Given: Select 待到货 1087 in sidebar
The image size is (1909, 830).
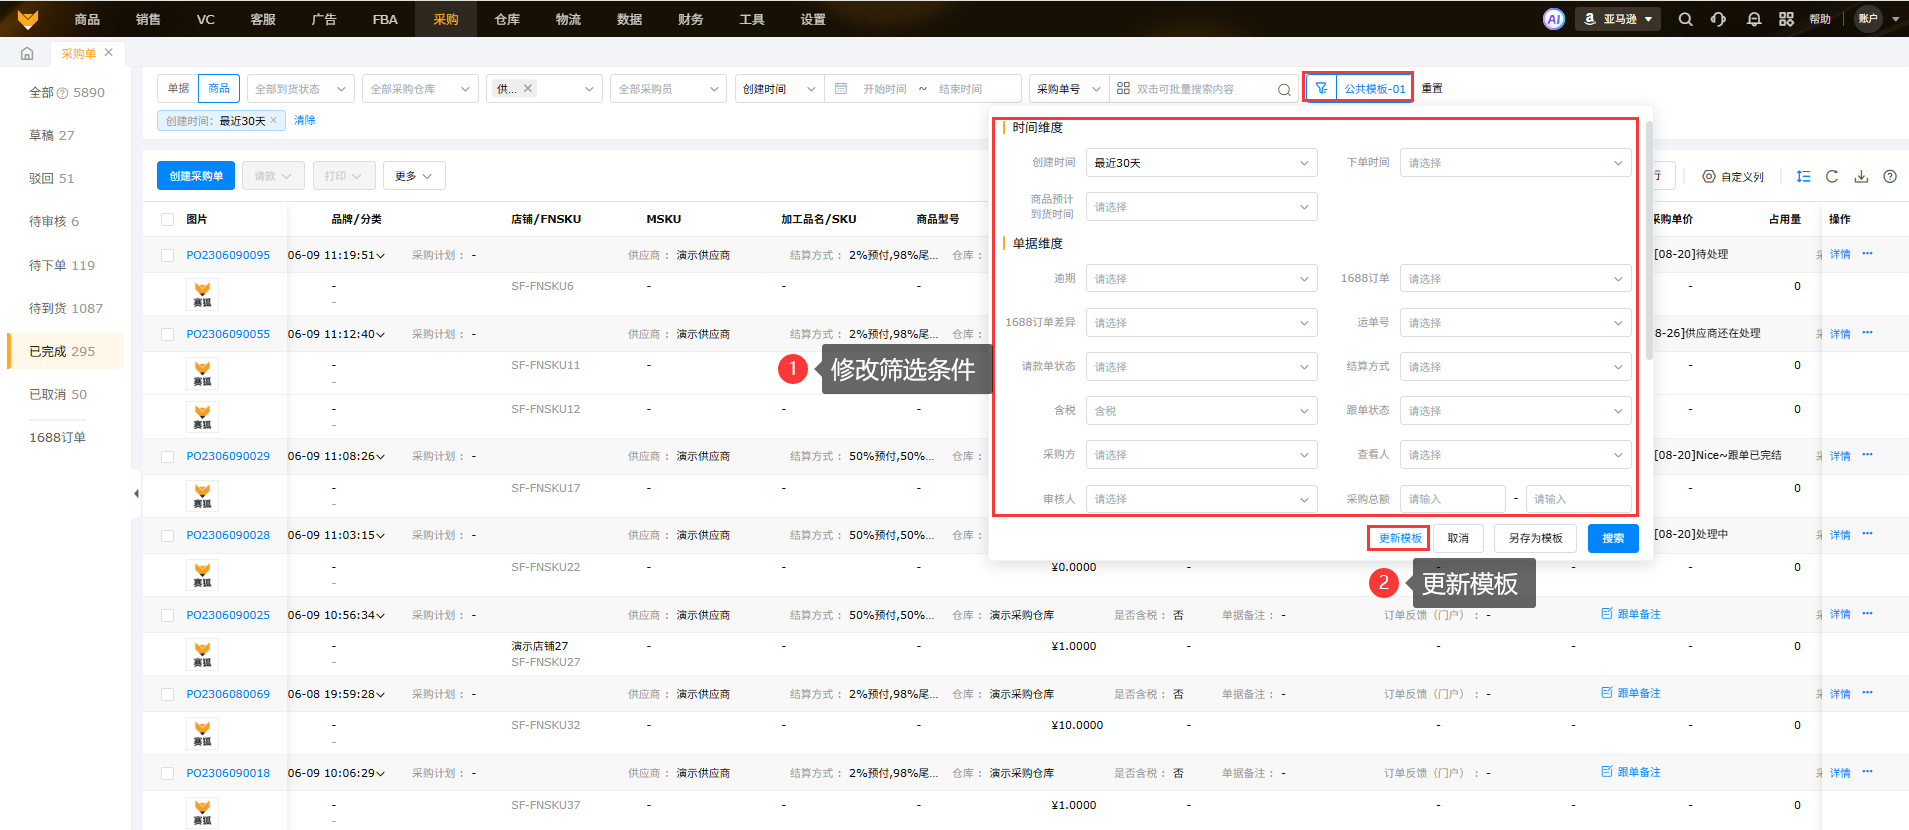Looking at the screenshot, I should [x=66, y=308].
